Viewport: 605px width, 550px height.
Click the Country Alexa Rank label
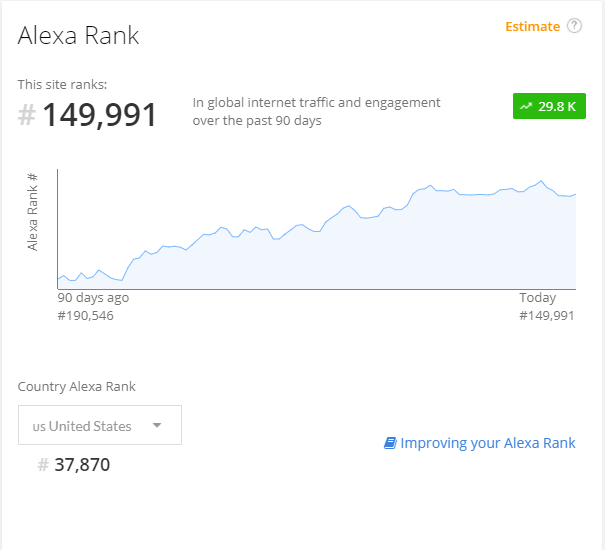(77, 386)
